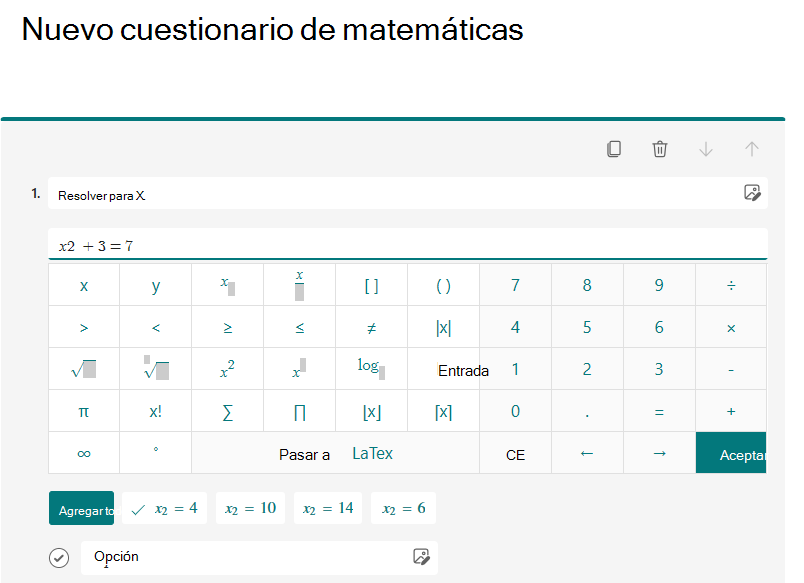This screenshot has width=804, height=583.
Task: Insert the fraction template
Action: coord(299,285)
